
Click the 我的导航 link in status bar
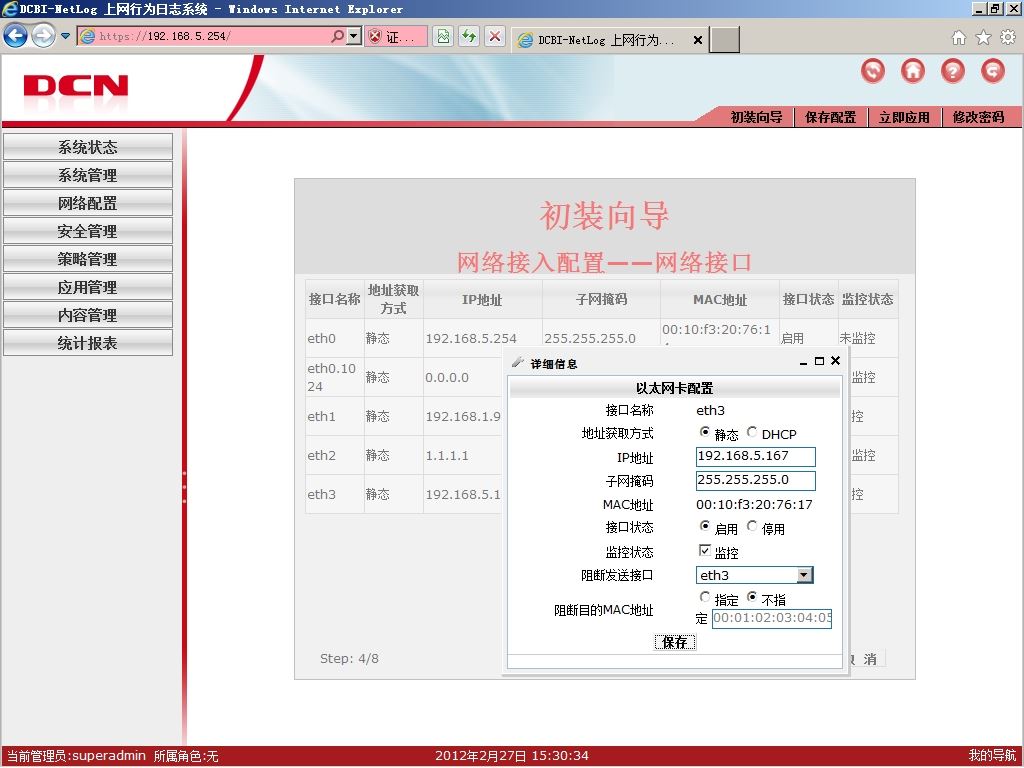[992, 756]
